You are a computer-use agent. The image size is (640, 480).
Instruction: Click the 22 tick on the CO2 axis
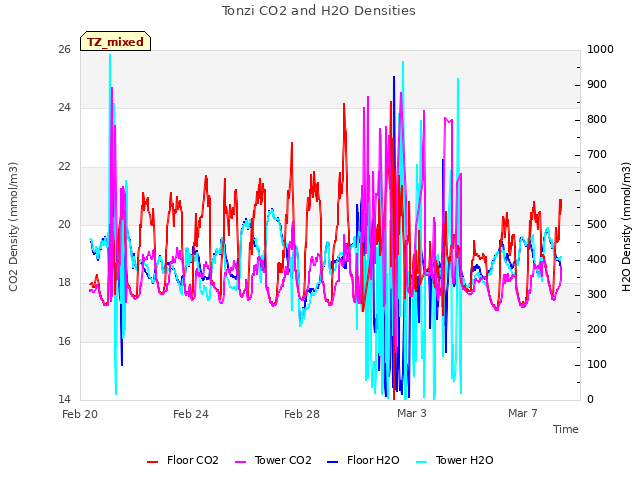tap(64, 167)
